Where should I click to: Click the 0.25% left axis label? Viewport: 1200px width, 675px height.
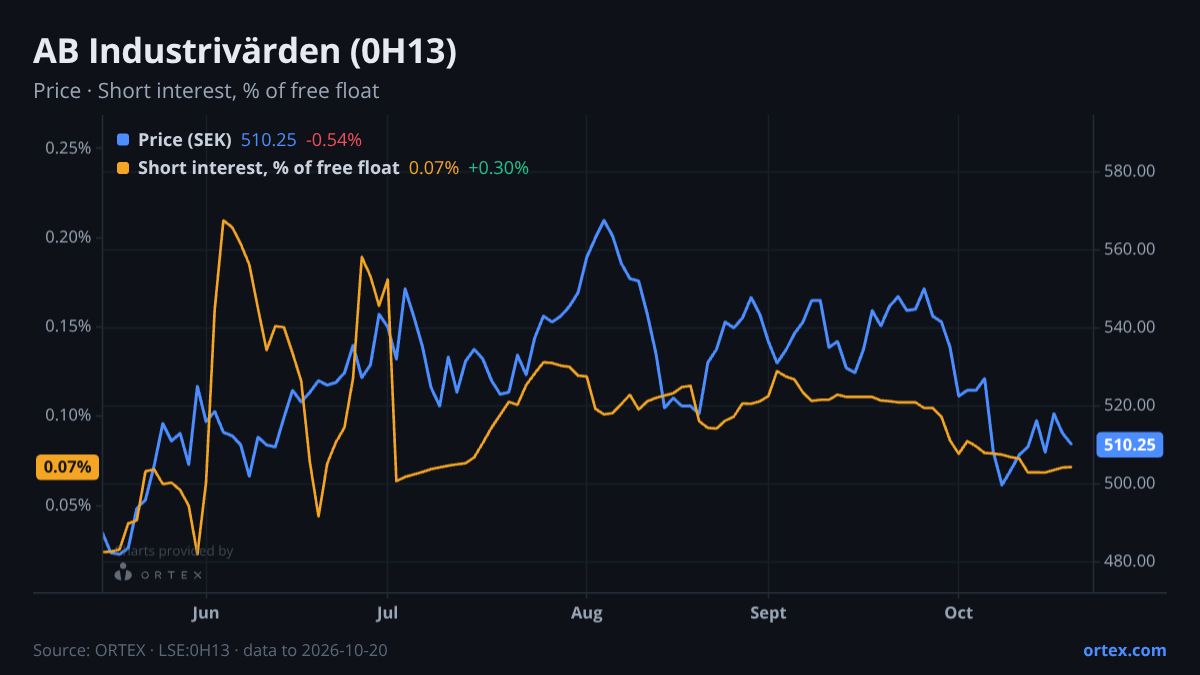pos(68,148)
